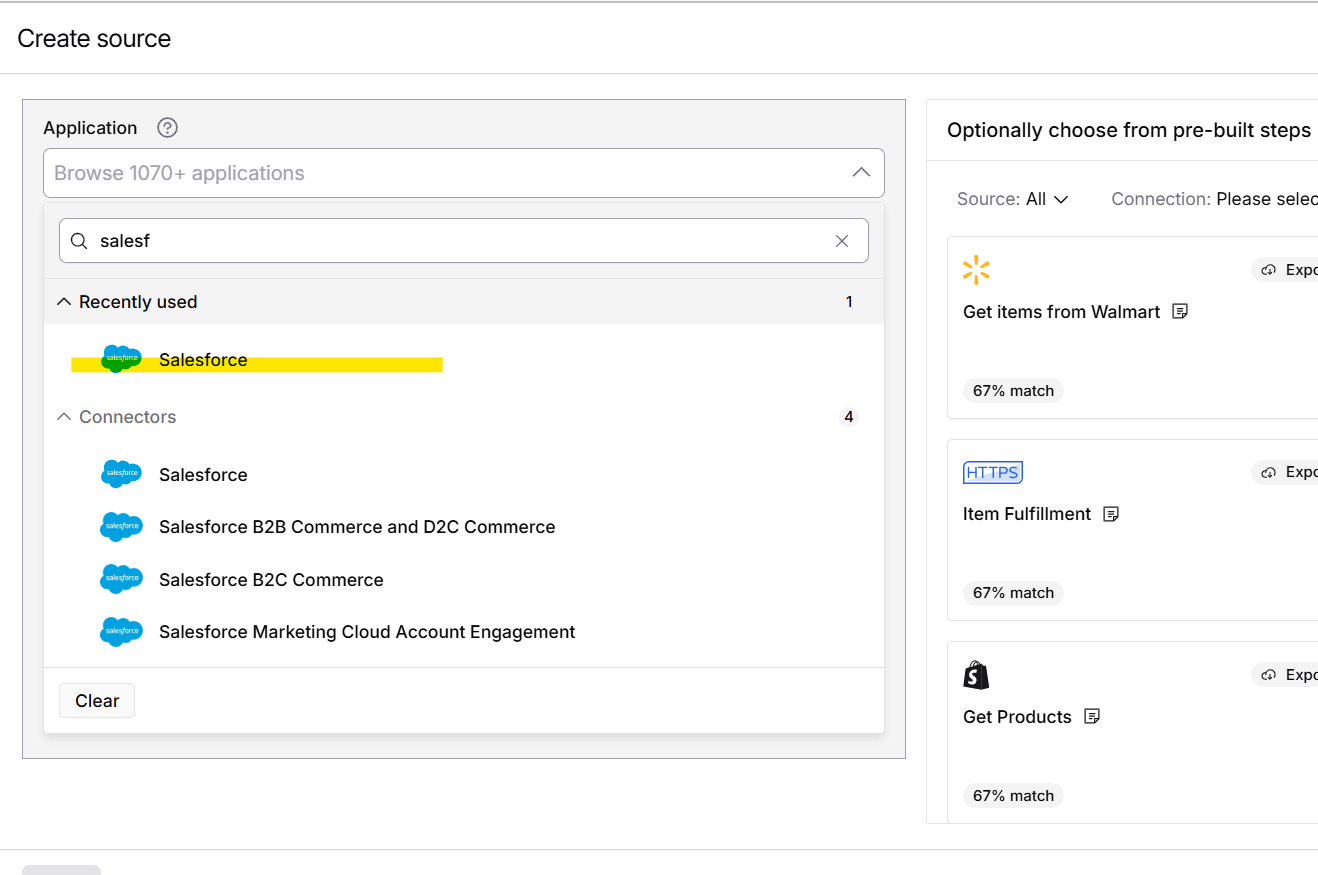Collapse the Connectors section
The width and height of the screenshot is (1318, 875).
64,416
